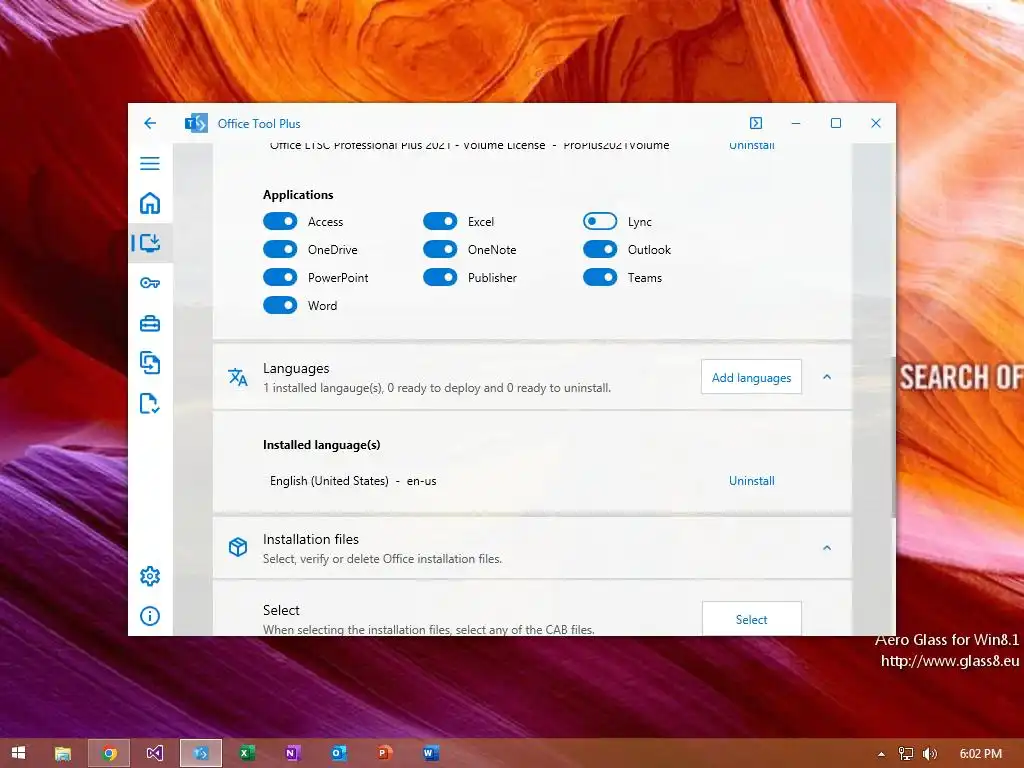
Task: Click the vertical scrollbar thumb
Action: 893,438
